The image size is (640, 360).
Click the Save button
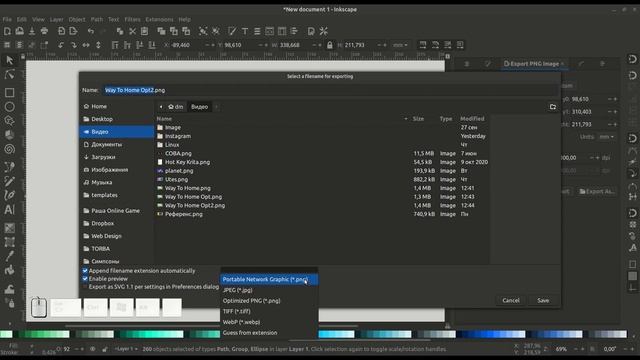[543, 300]
